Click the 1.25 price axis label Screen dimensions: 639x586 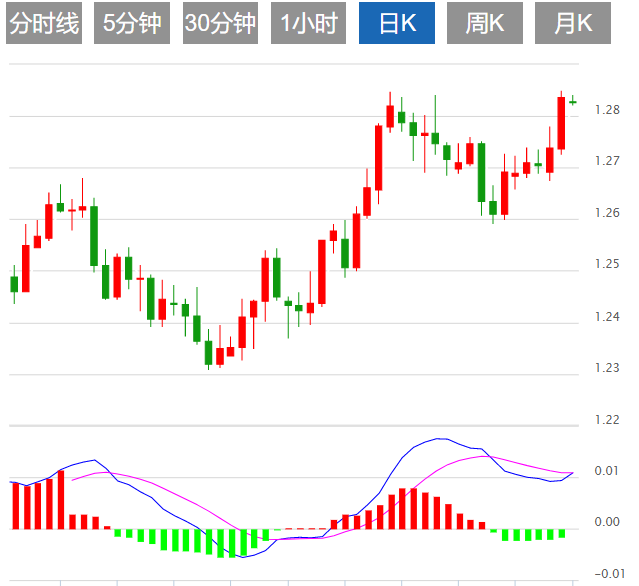607,264
